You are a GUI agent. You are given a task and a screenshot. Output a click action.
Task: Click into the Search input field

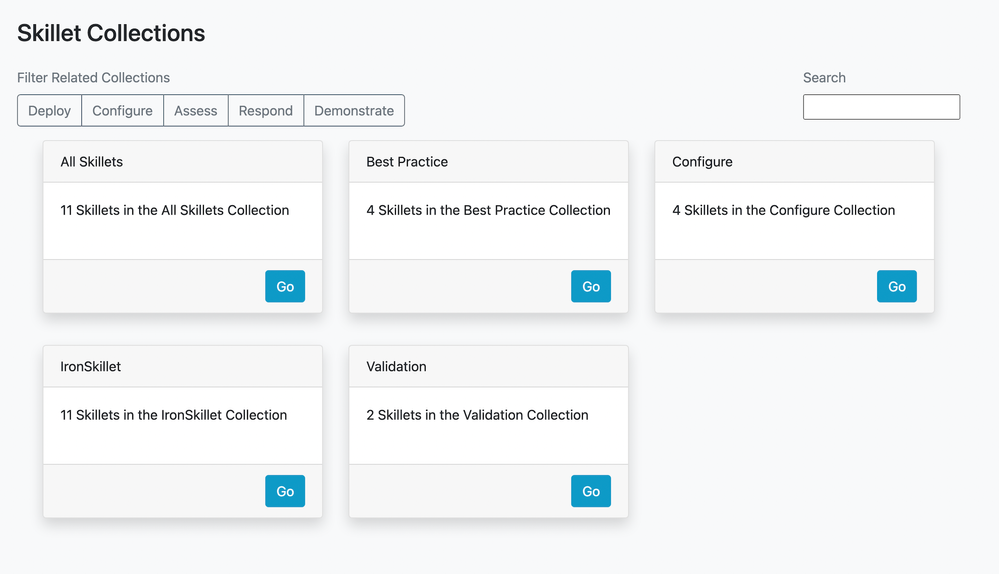pos(881,107)
